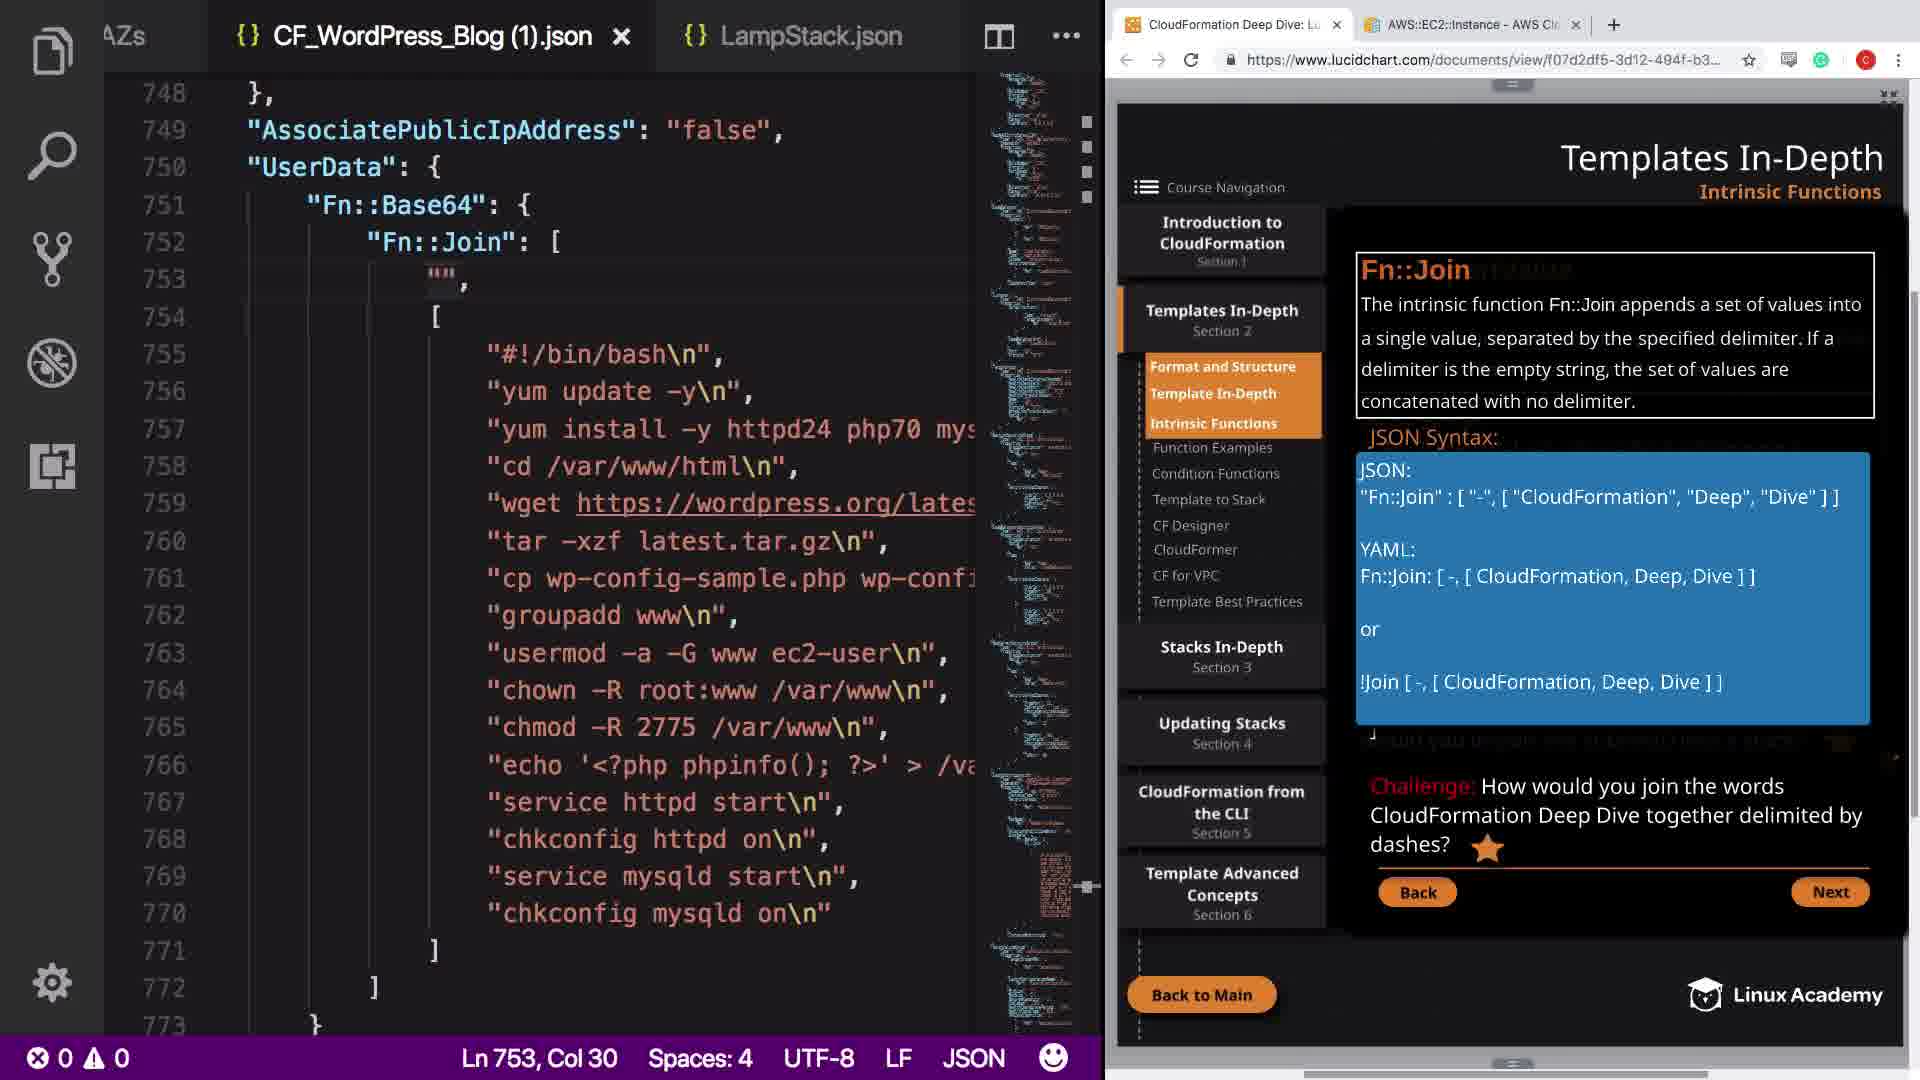
Task: Open the Search magnifier icon
Action: [52, 156]
